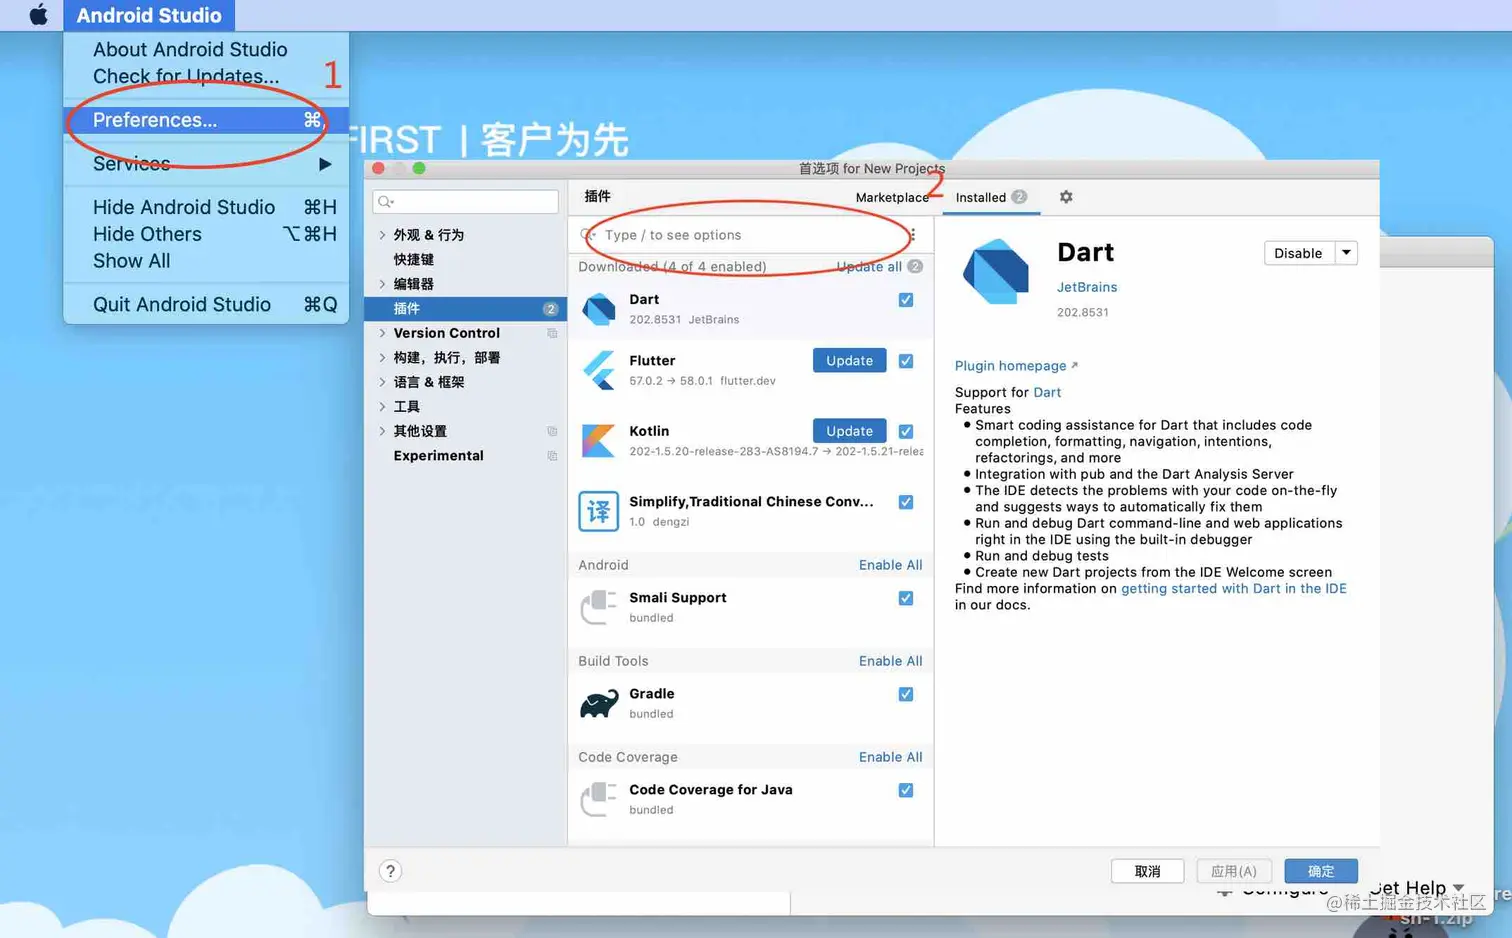Click Enable All for Build Tools
1512x938 pixels.
point(890,661)
